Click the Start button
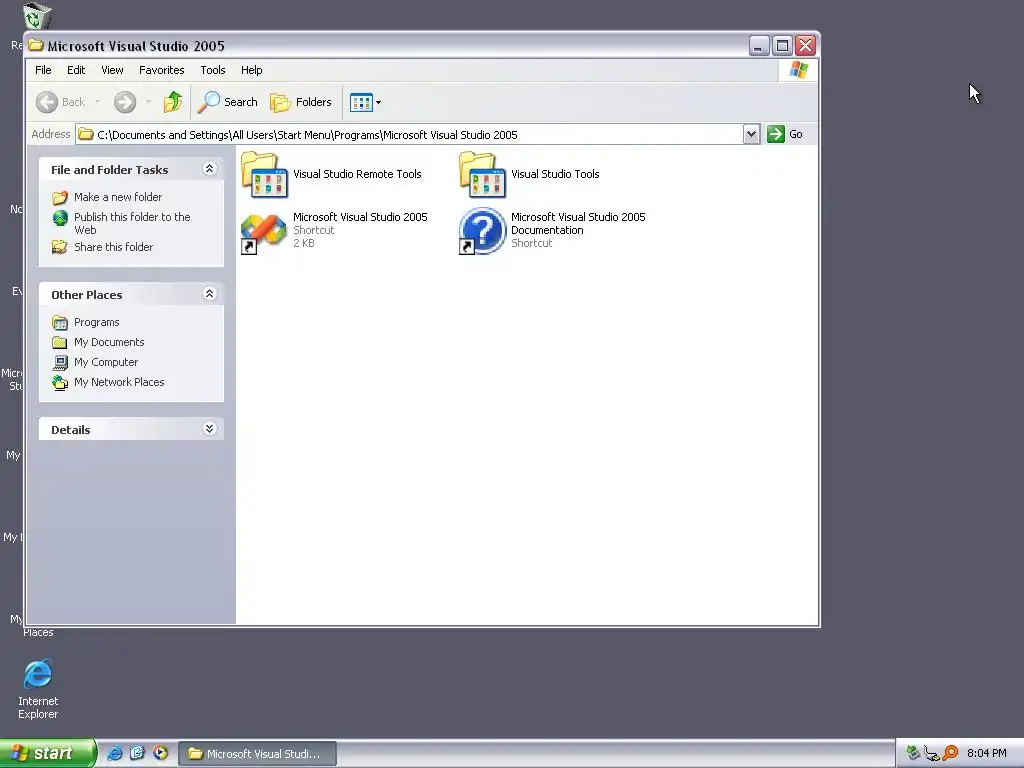The image size is (1024, 768). tap(48, 753)
